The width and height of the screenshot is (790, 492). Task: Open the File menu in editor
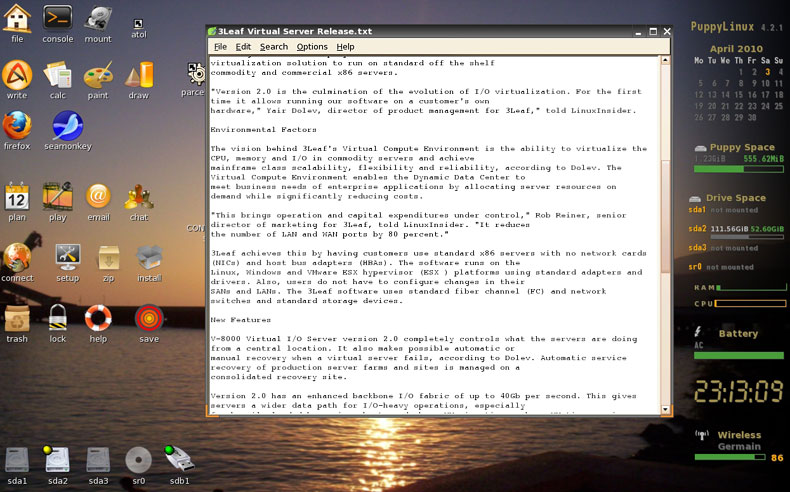[x=220, y=47]
